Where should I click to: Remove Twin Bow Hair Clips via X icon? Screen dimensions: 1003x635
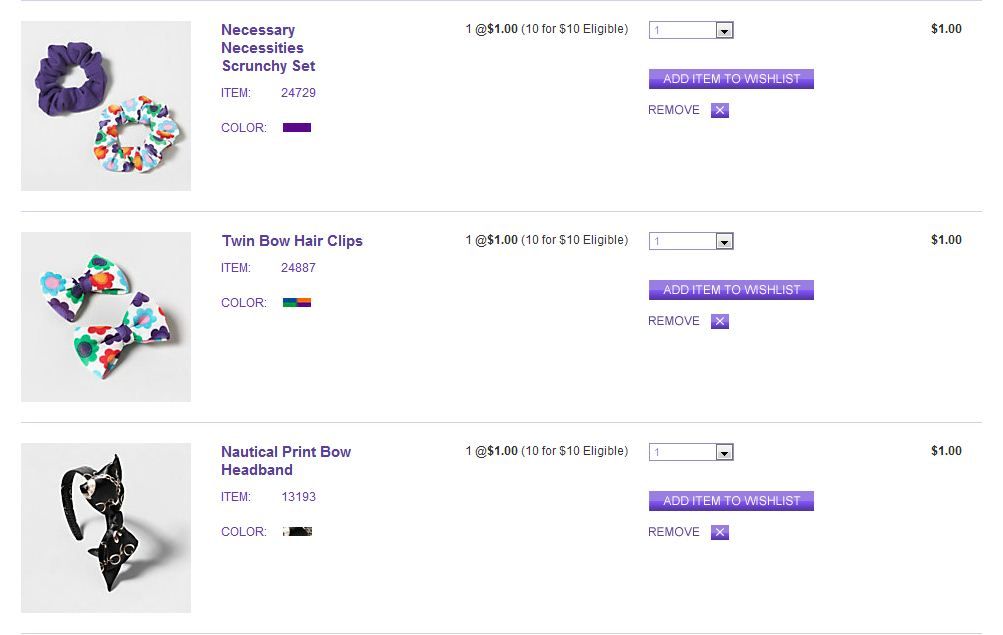[x=720, y=322]
